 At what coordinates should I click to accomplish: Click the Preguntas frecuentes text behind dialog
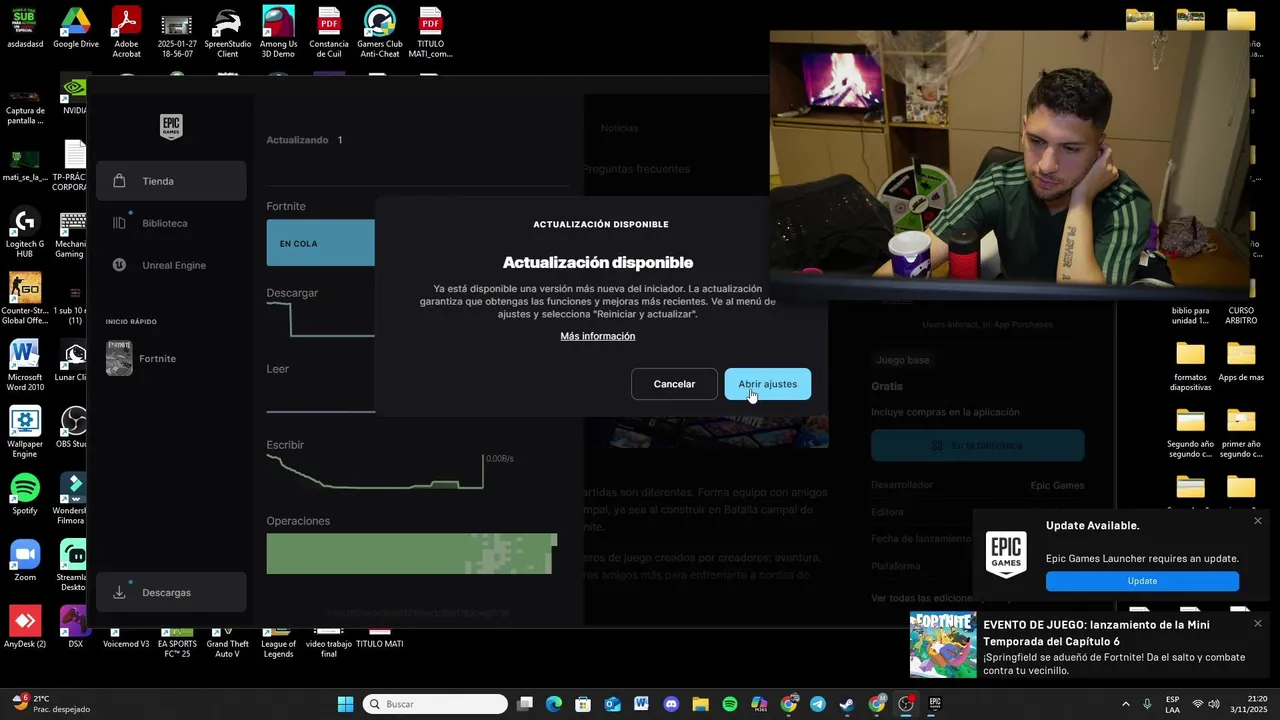click(x=636, y=169)
